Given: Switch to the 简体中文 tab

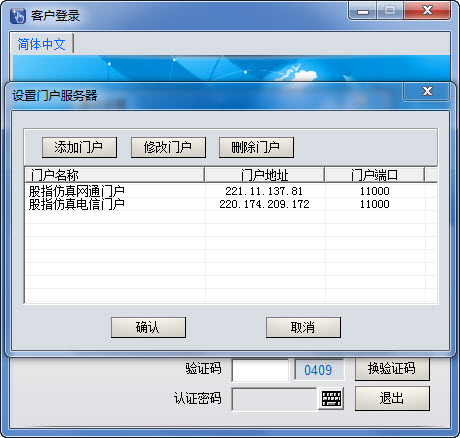Looking at the screenshot, I should [42, 44].
